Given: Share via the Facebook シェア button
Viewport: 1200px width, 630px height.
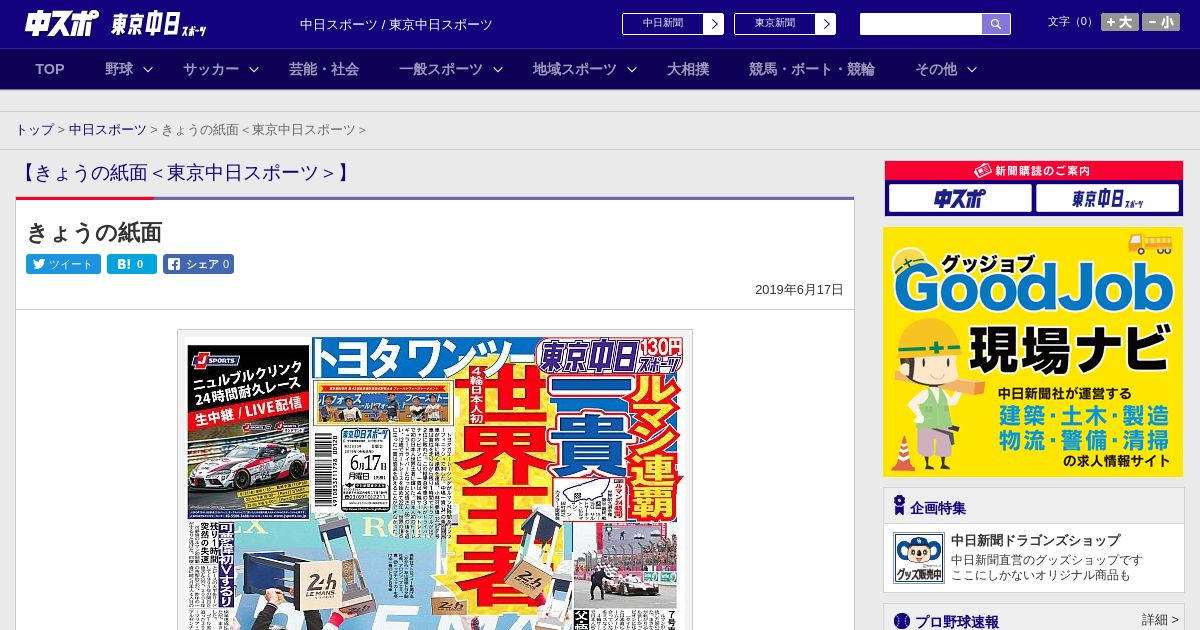Looking at the screenshot, I should (x=198, y=264).
